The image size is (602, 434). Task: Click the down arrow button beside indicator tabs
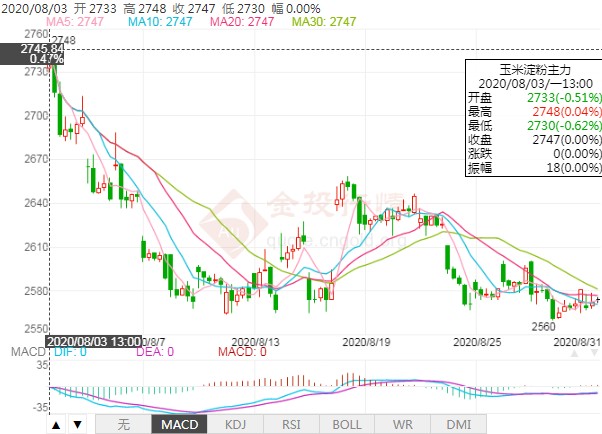point(78,424)
